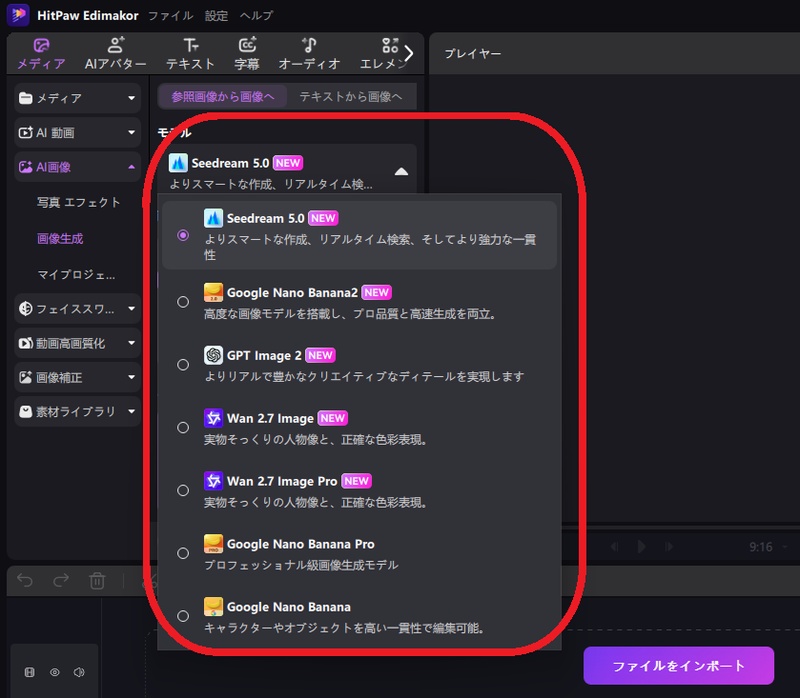800x698 pixels.
Task: Click the AI画像 icon in sidebar
Action: click(x=25, y=167)
